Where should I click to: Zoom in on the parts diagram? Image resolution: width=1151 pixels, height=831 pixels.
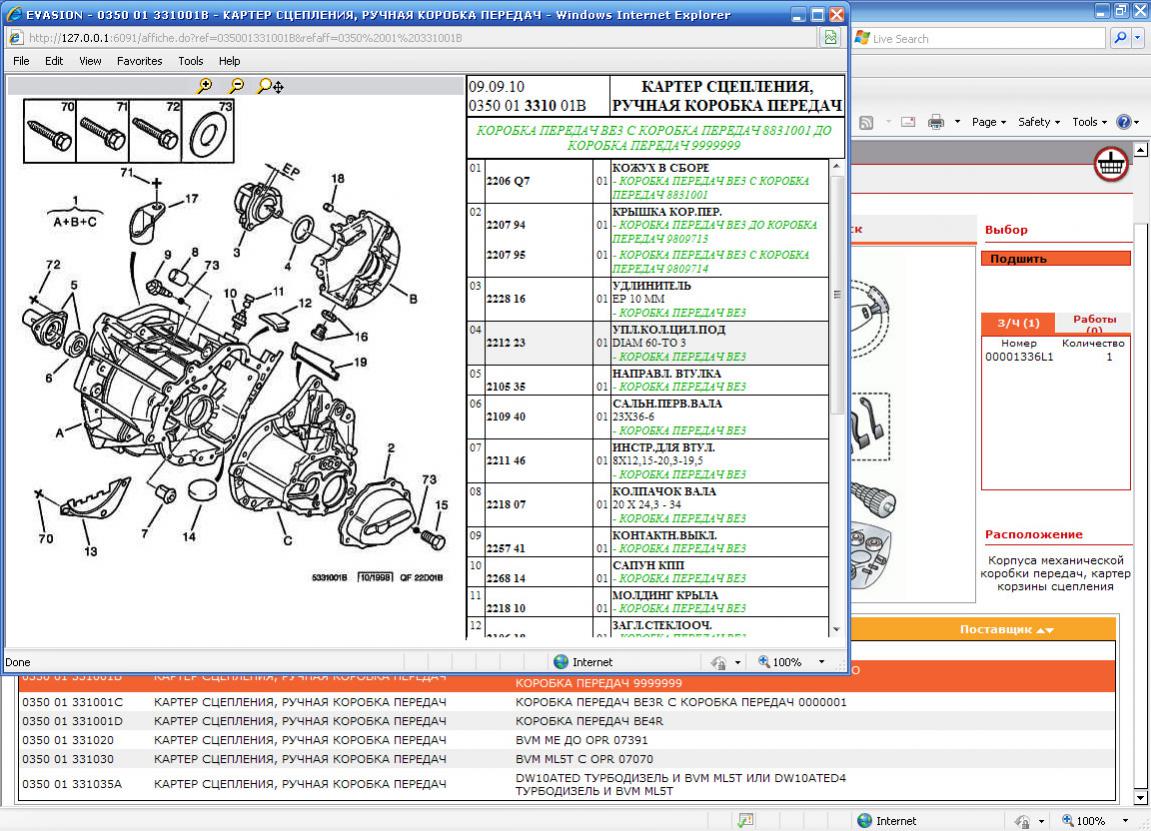pos(205,86)
